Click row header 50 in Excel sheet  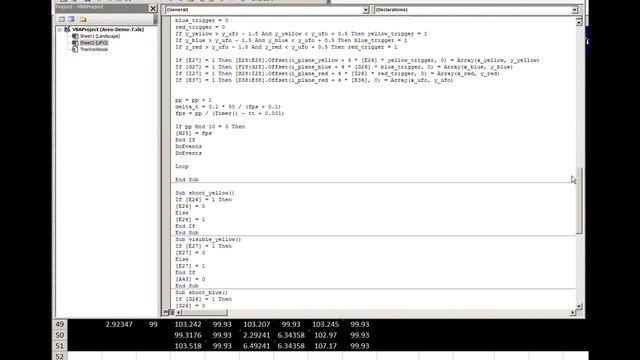60,335
